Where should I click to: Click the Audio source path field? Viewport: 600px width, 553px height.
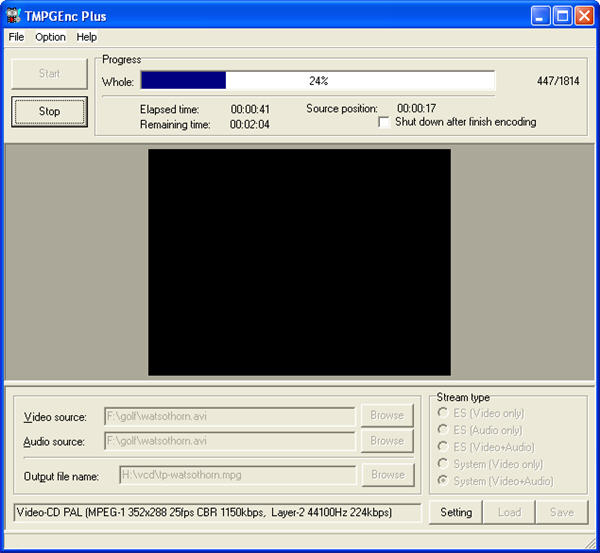click(230, 441)
